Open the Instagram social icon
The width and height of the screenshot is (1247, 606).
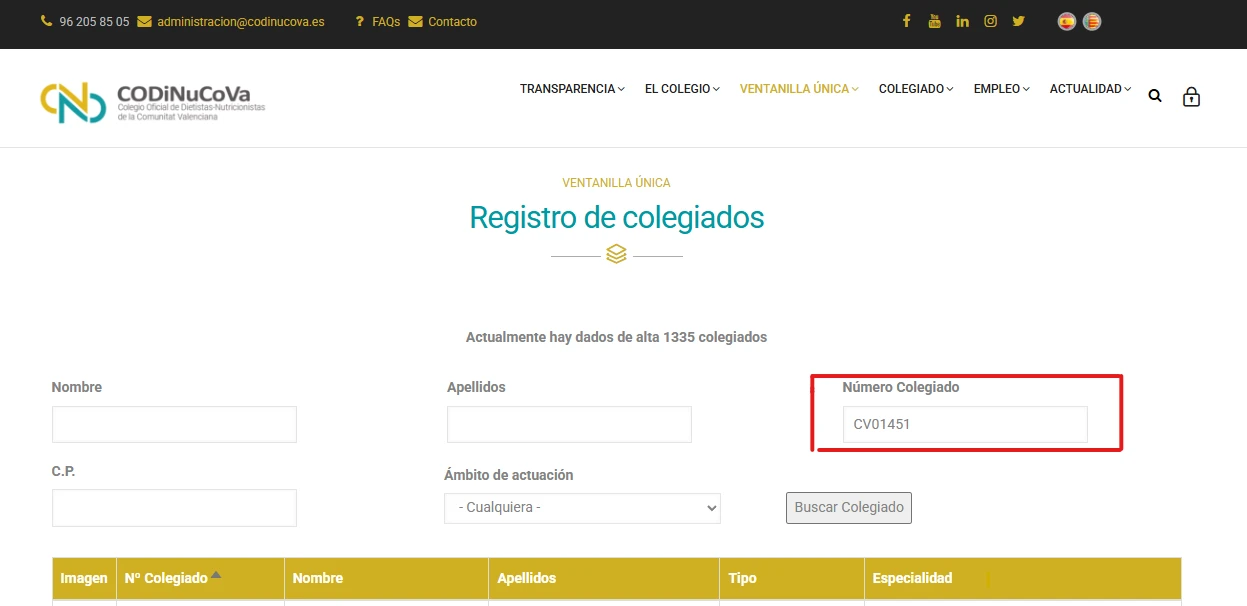pos(990,21)
